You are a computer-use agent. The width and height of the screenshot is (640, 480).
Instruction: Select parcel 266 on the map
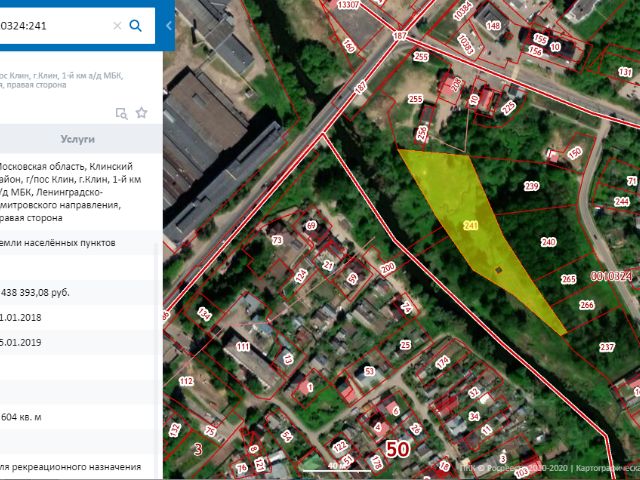pos(587,305)
